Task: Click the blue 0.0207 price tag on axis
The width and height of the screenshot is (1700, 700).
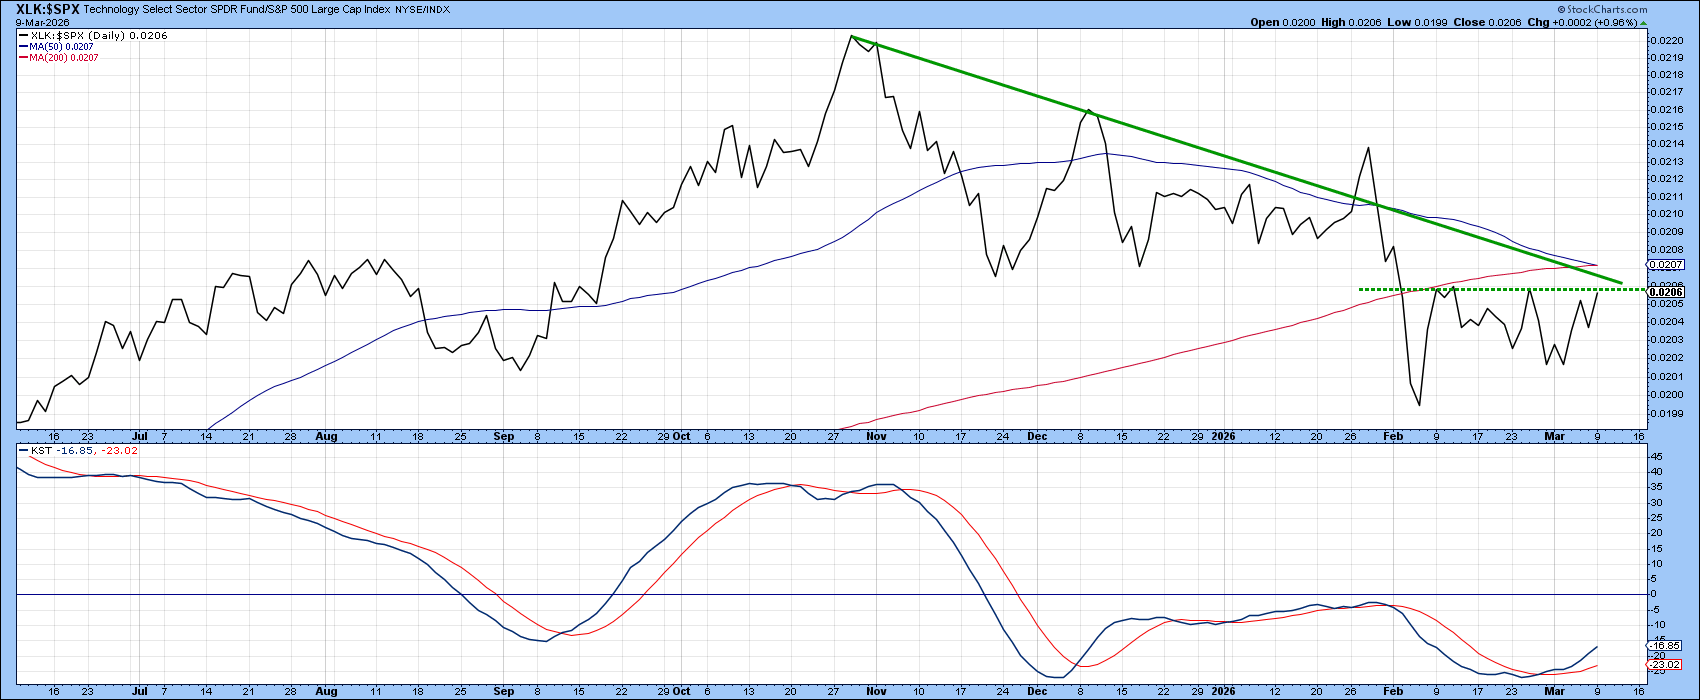Action: [x=1663, y=265]
